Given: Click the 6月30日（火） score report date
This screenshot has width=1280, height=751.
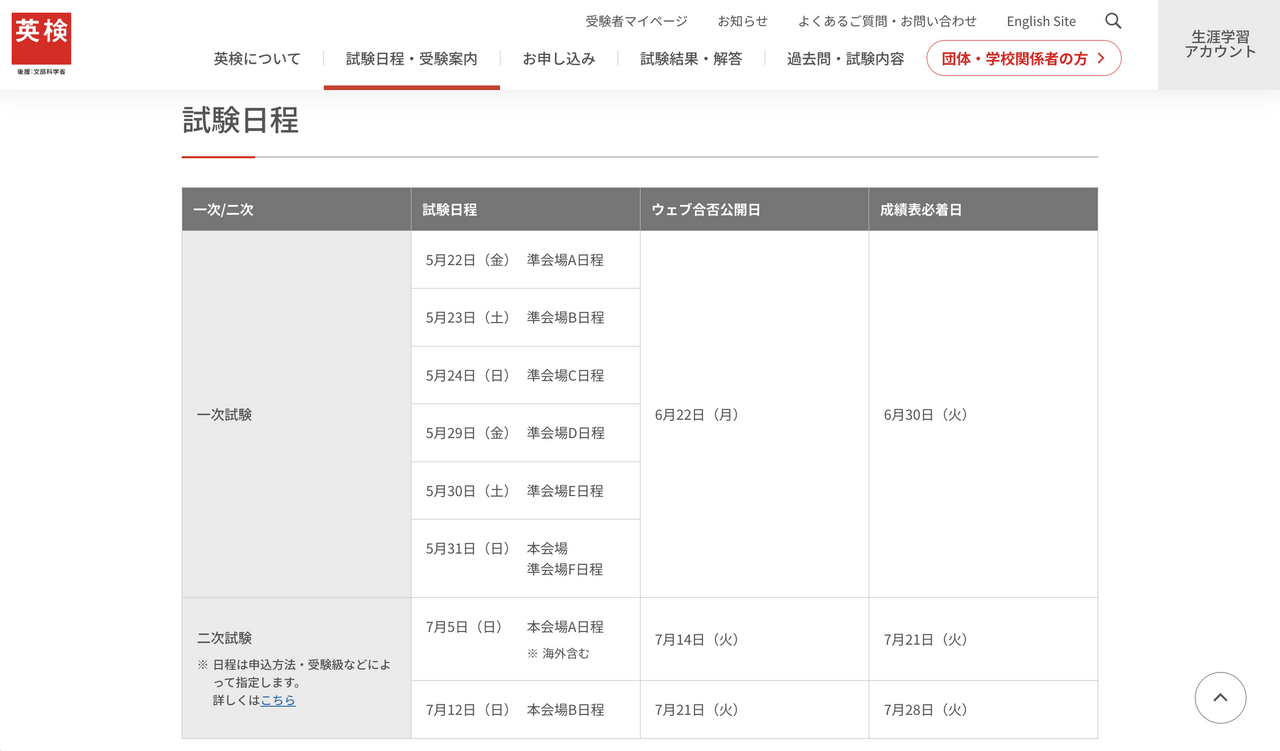Looking at the screenshot, I should tap(926, 414).
